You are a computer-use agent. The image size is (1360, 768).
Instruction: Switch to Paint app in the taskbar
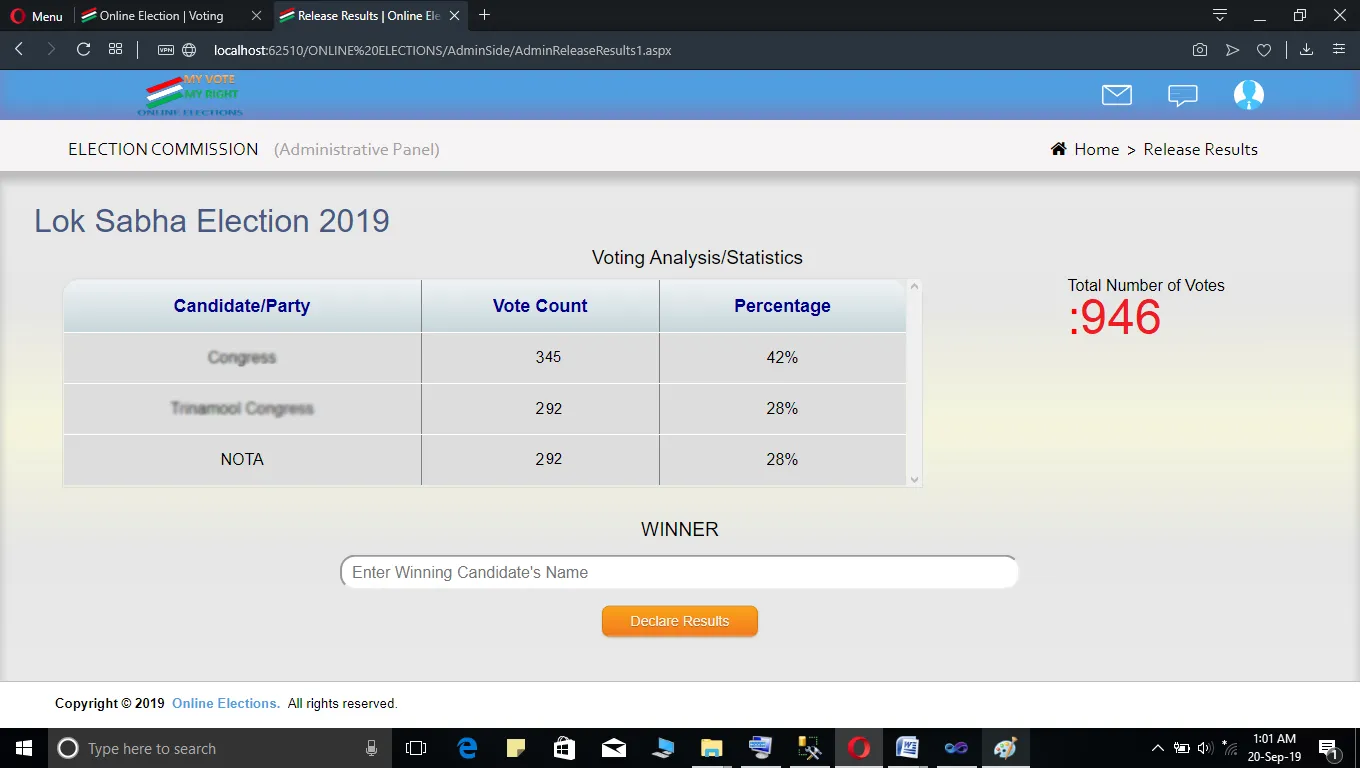click(x=1005, y=748)
